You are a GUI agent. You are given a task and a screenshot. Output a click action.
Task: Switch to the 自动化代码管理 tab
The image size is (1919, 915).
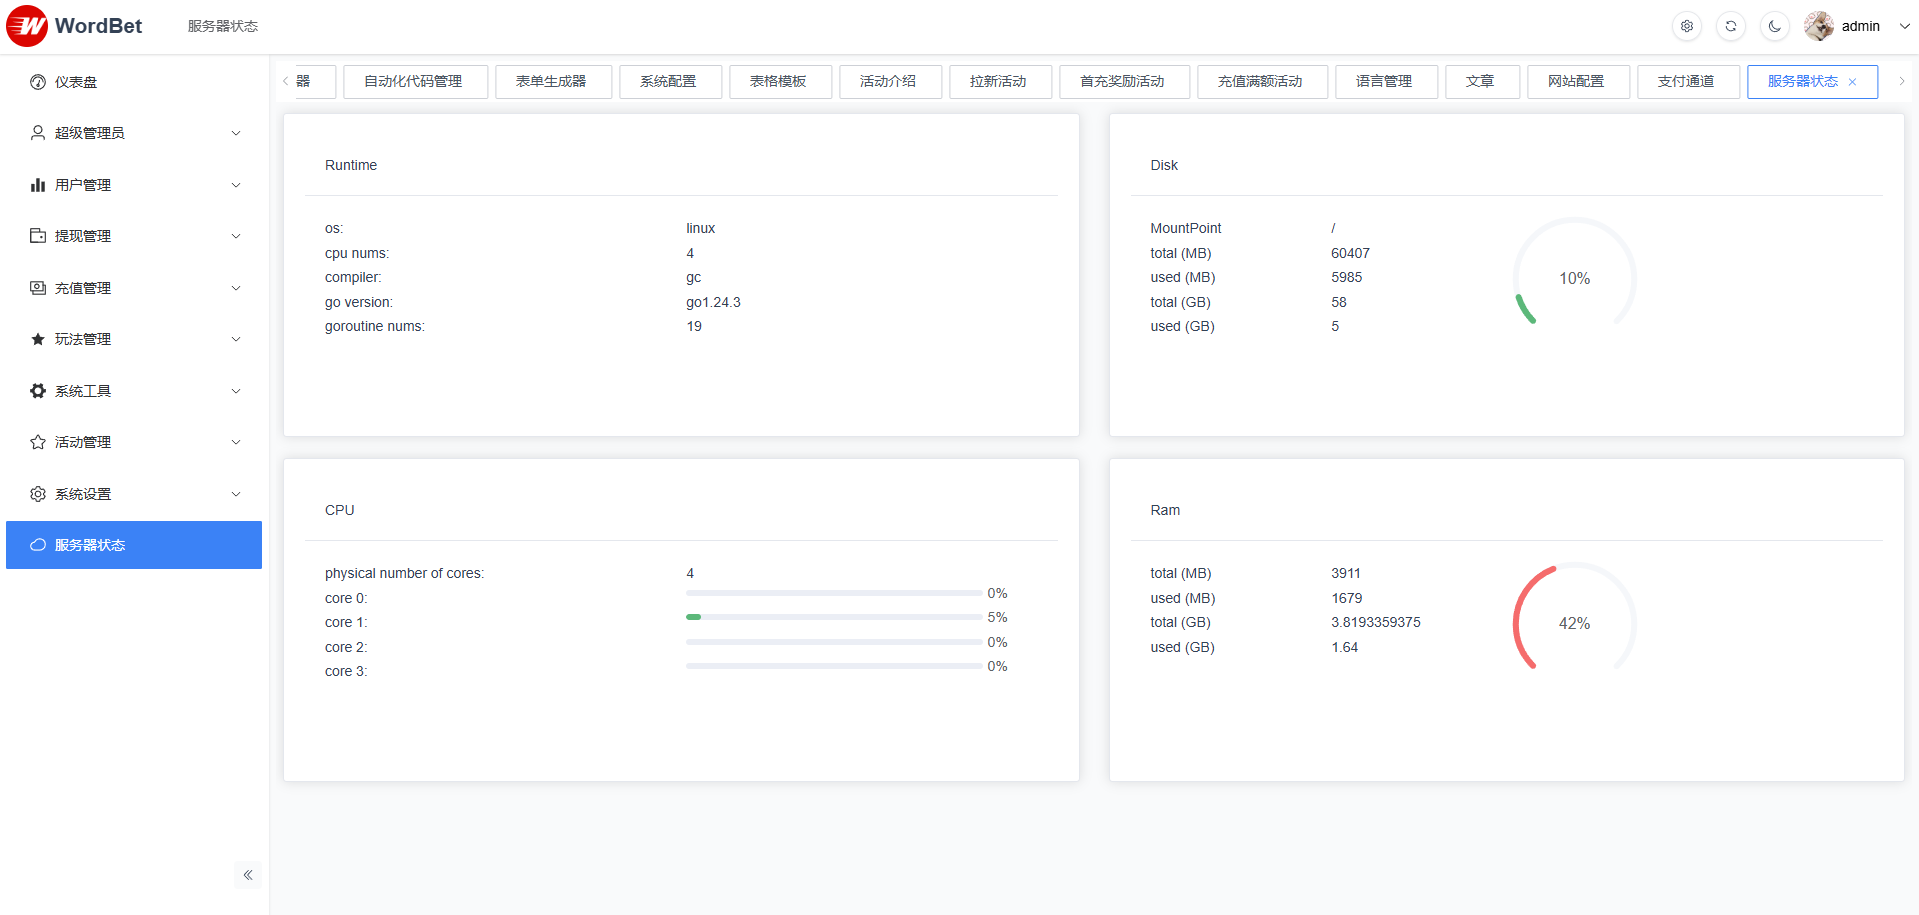click(413, 82)
